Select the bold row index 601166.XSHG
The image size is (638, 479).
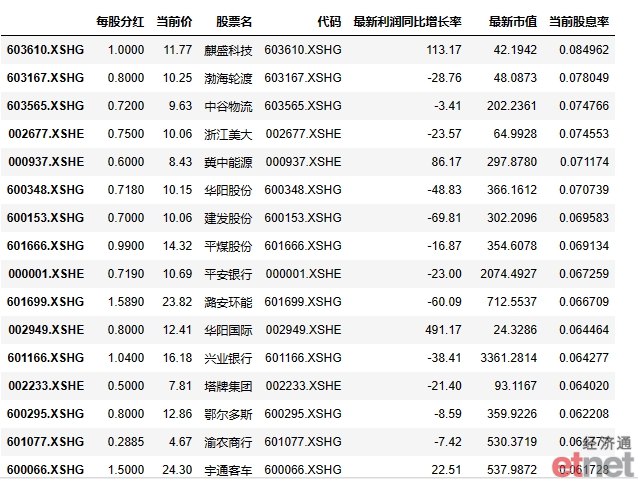click(x=46, y=358)
